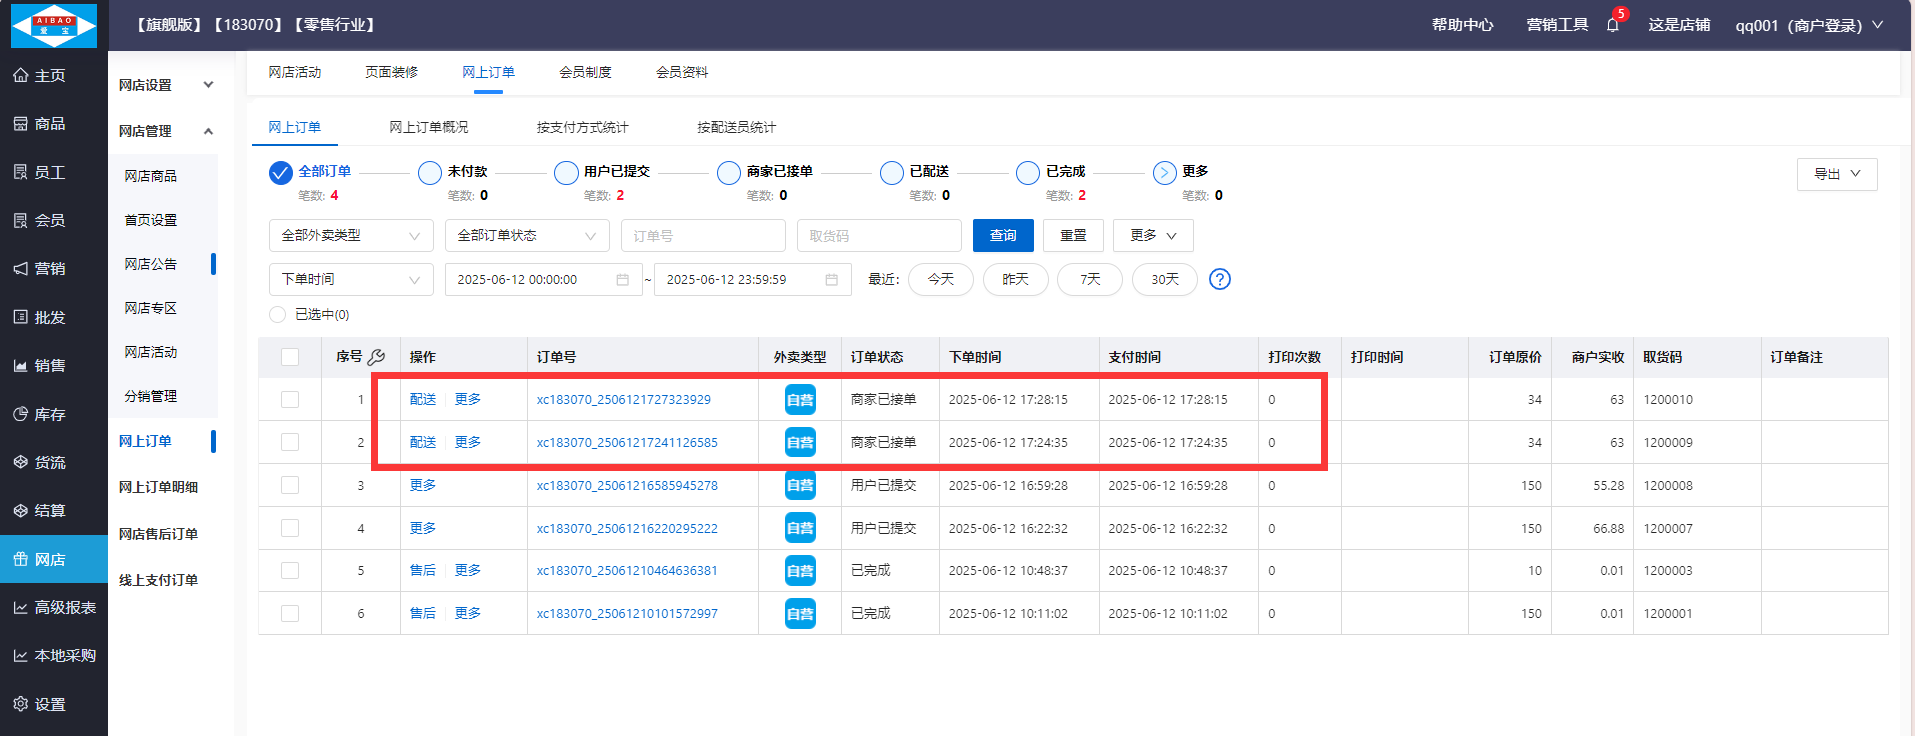Open calendar icon in start date field
1915x736 pixels.
coord(622,280)
